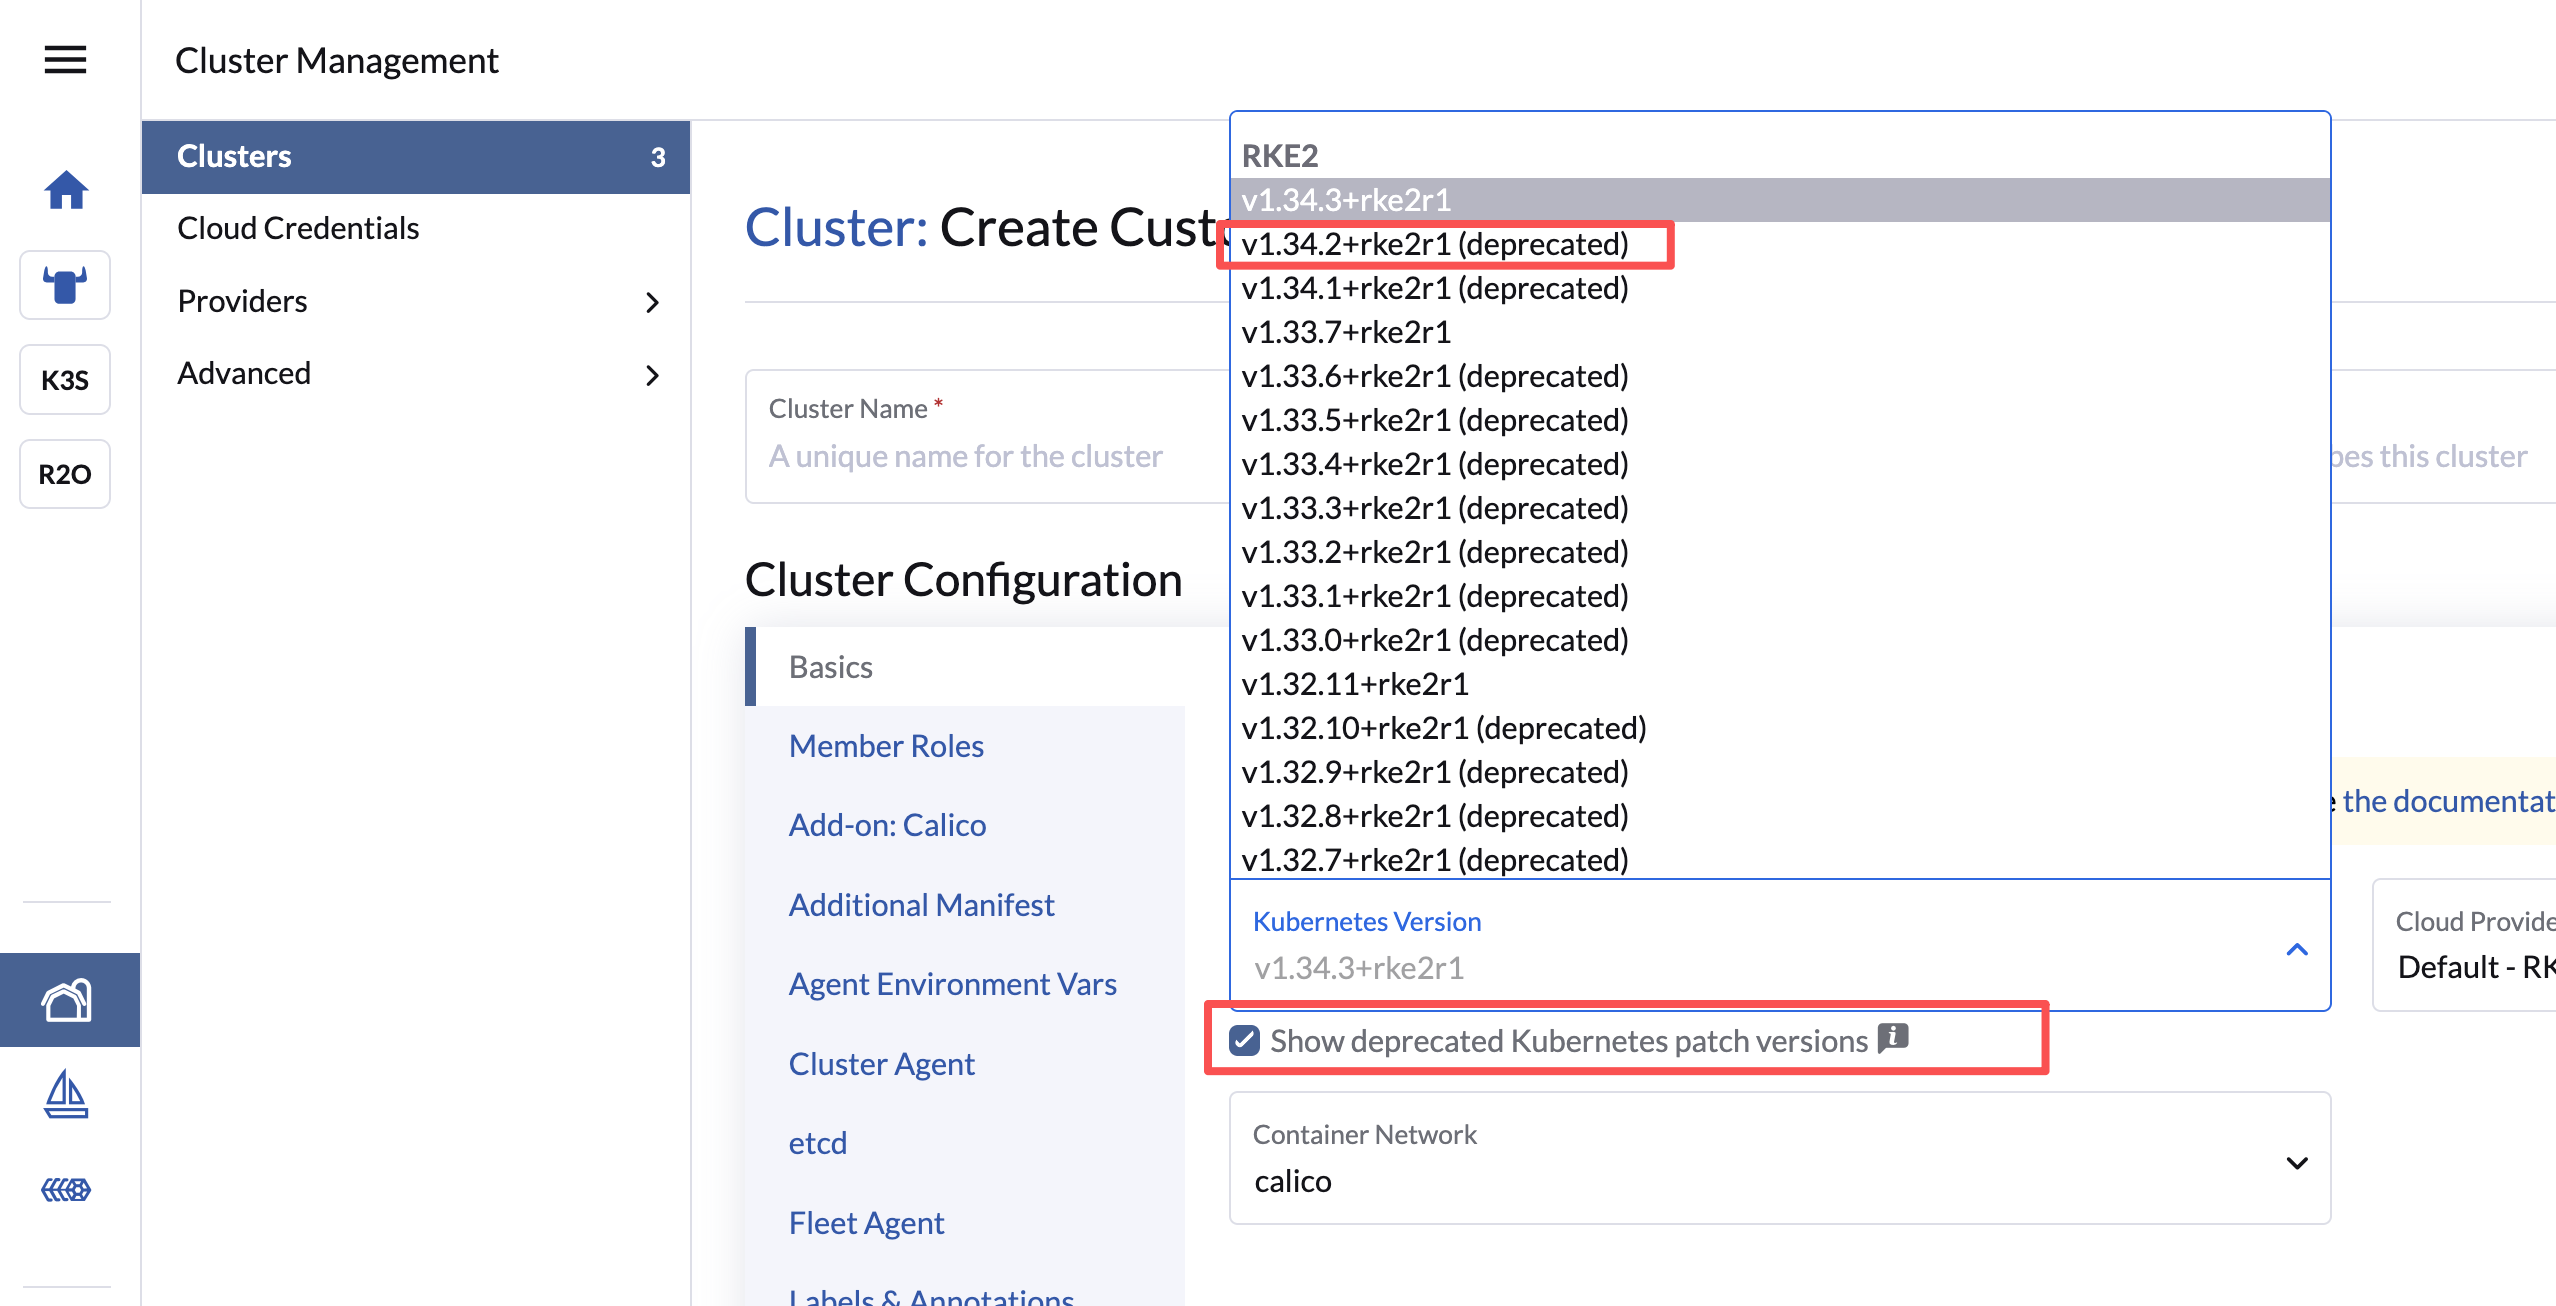The image size is (2556, 1306).
Task: Collapse the Kubernetes Version dropdown
Action: tap(2297, 949)
